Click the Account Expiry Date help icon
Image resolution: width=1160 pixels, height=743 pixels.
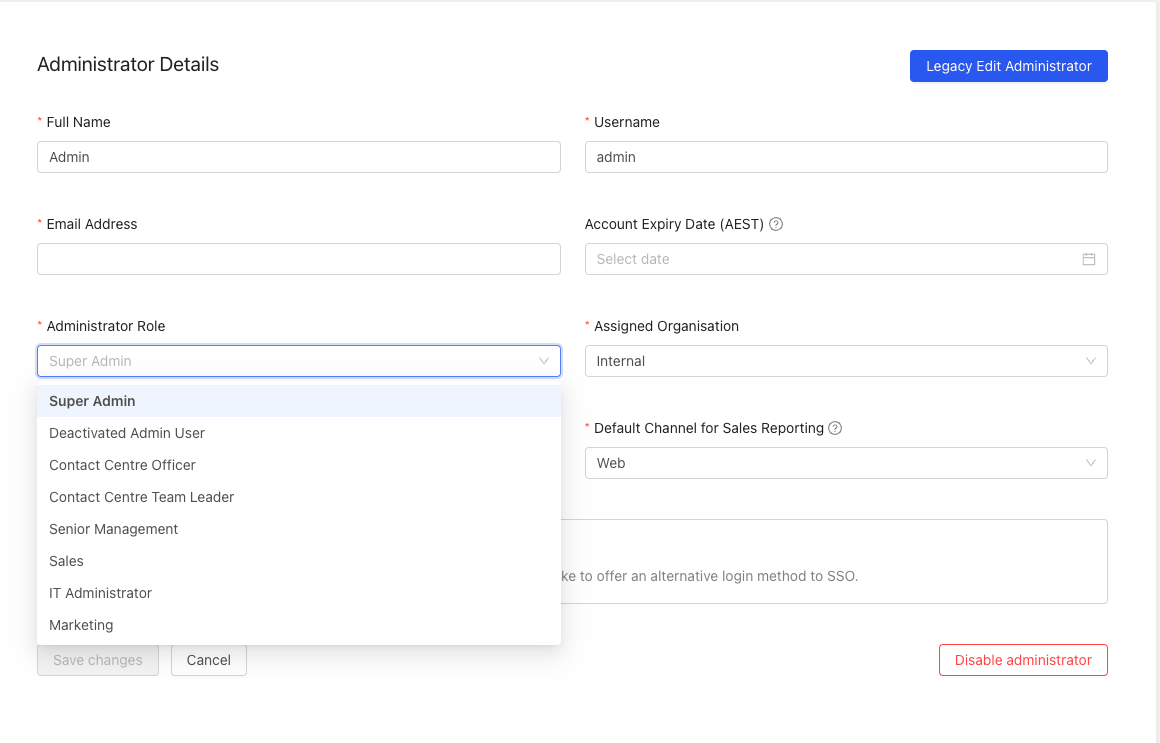pyautogui.click(x=776, y=224)
